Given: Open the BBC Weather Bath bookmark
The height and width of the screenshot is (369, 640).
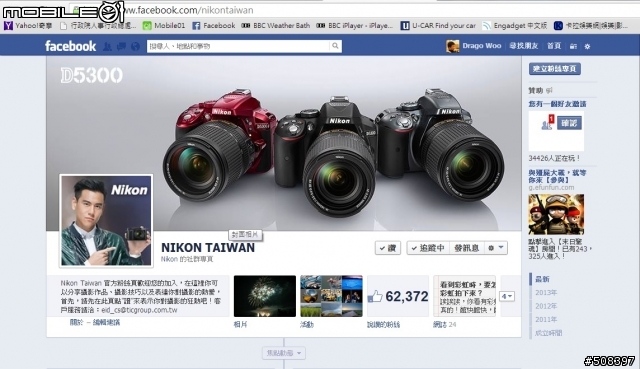Looking at the screenshot, I should 276,26.
